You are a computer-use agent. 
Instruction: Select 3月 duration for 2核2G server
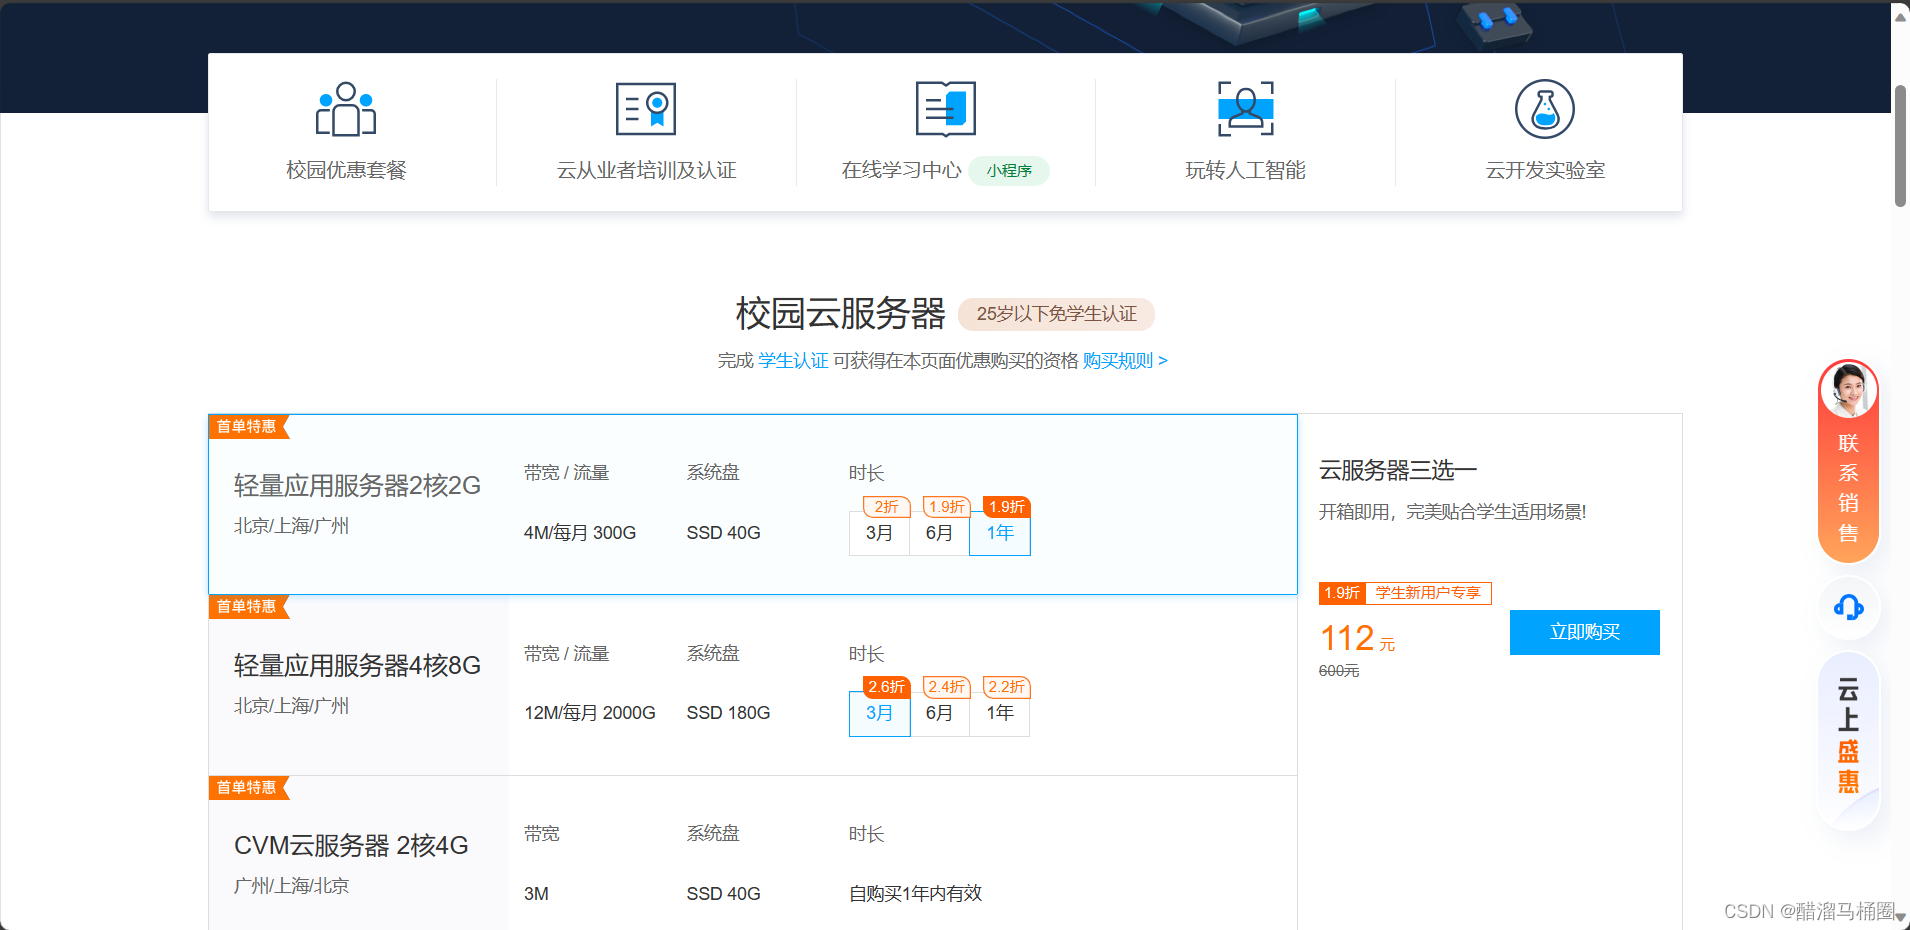click(879, 533)
